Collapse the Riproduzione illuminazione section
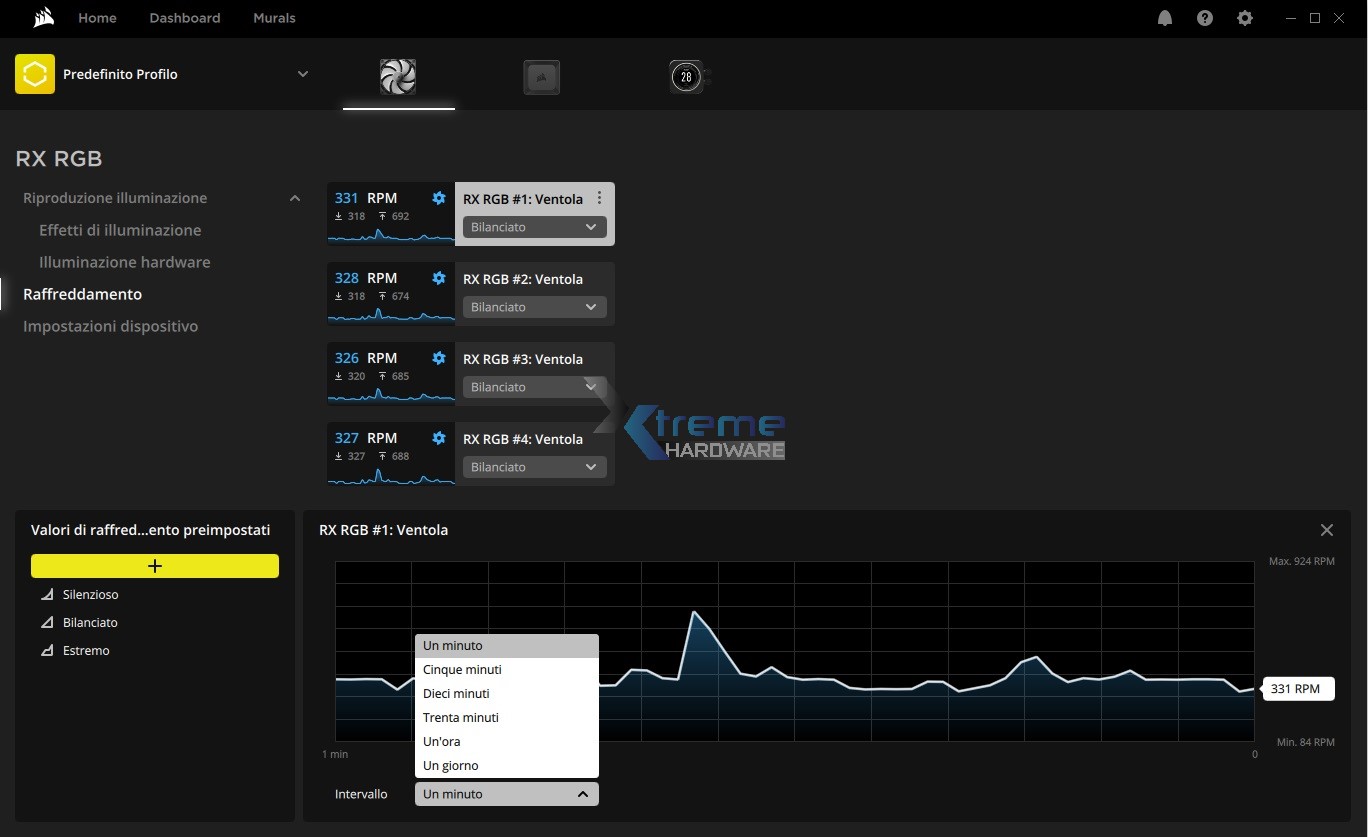 point(295,198)
